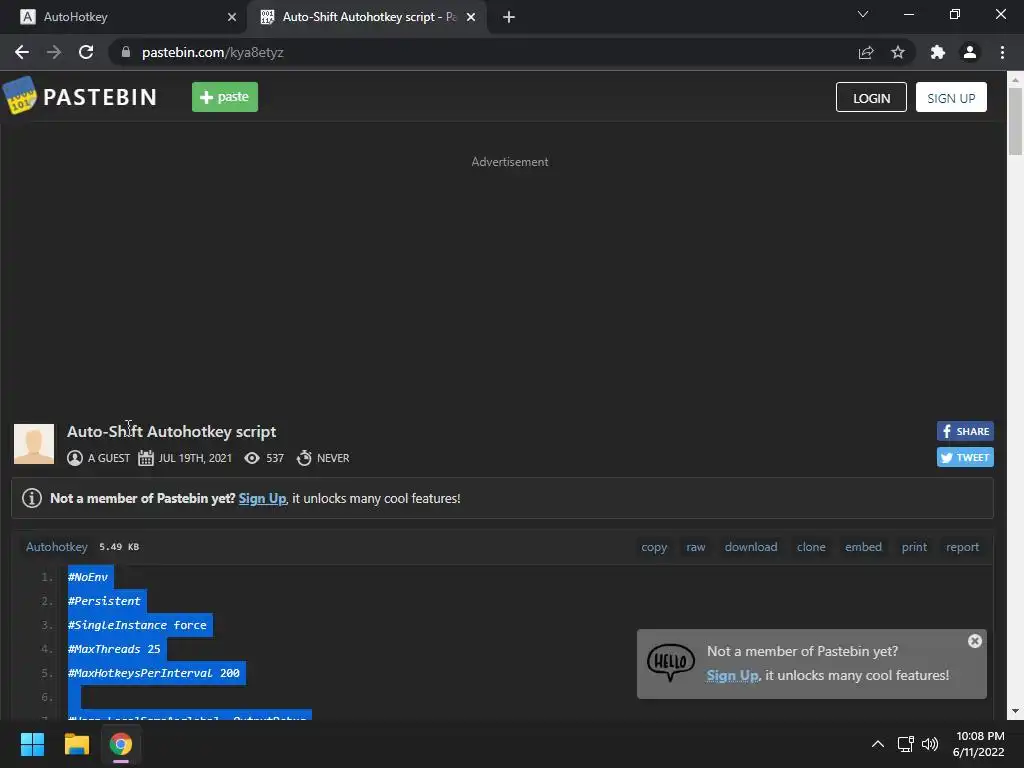
Task: Click the A GUEST user icon
Action: coord(75,458)
